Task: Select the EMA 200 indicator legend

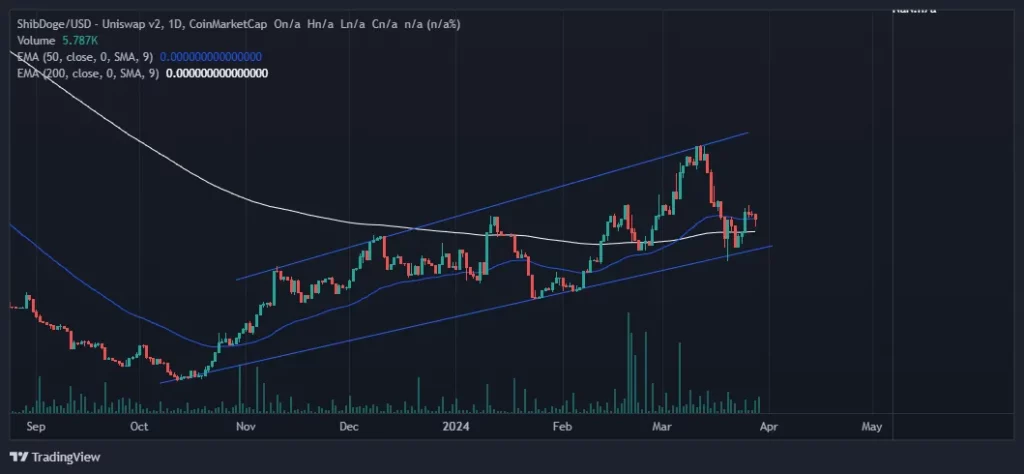Action: [142, 73]
